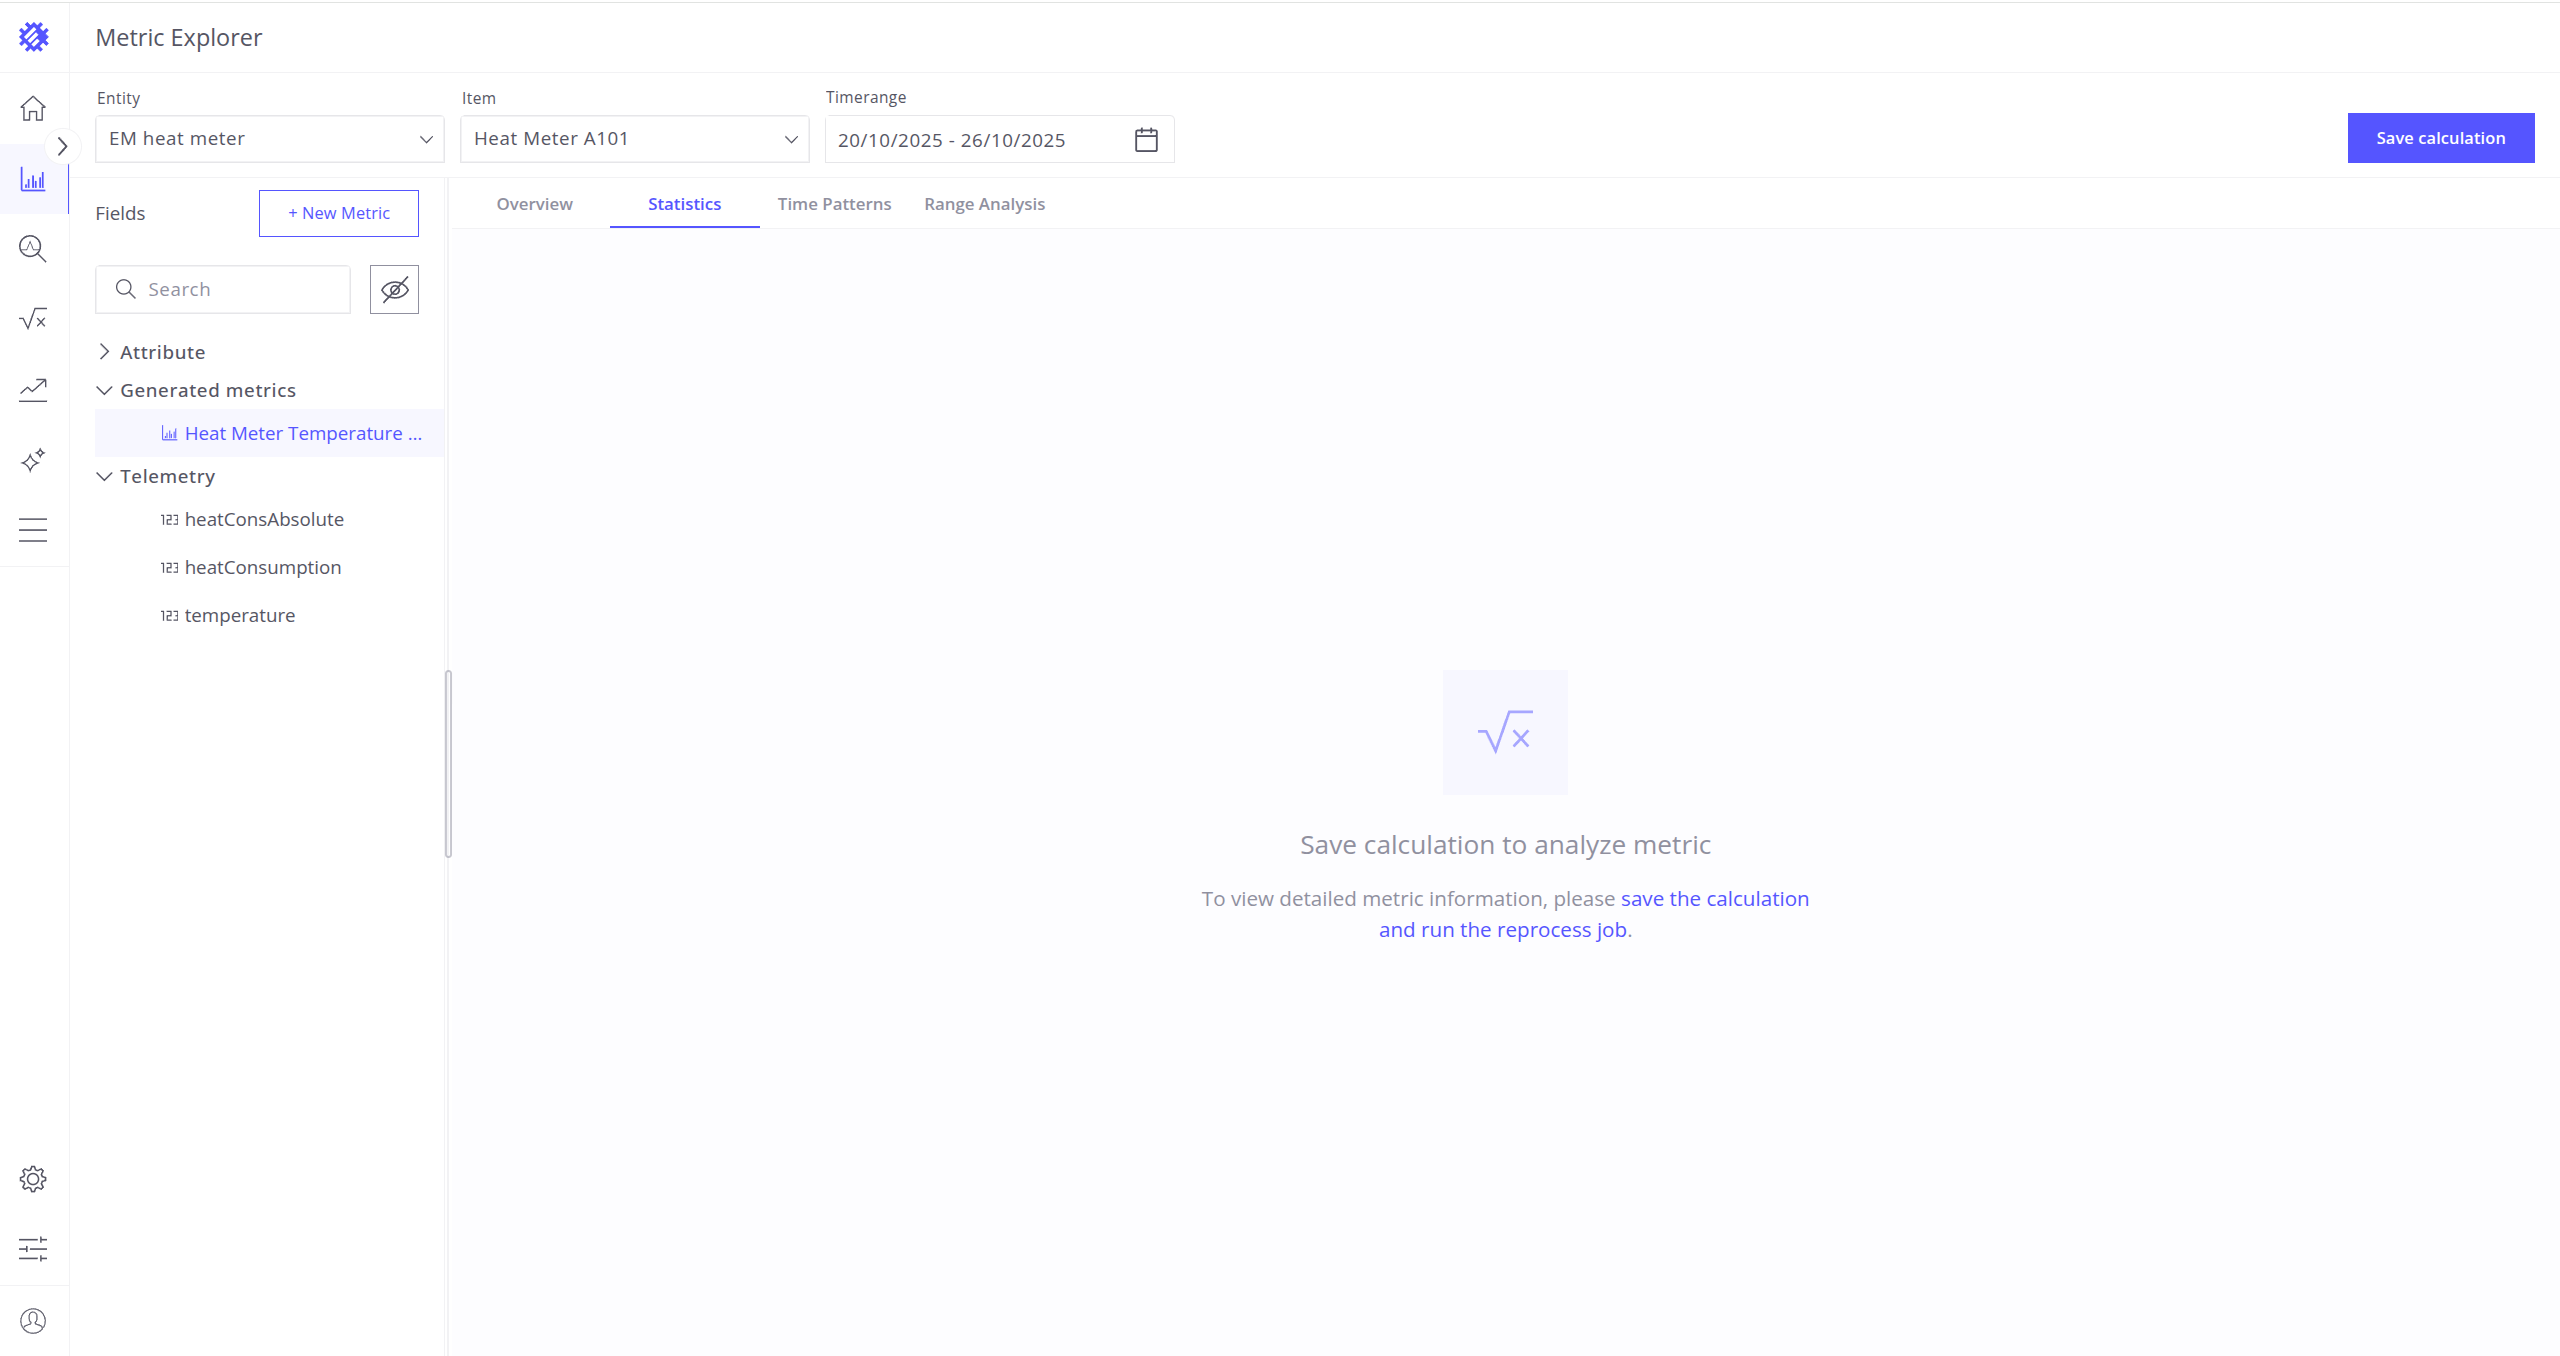Expand the Attribute tree group
This screenshot has height=1356, width=2560.
tap(104, 352)
